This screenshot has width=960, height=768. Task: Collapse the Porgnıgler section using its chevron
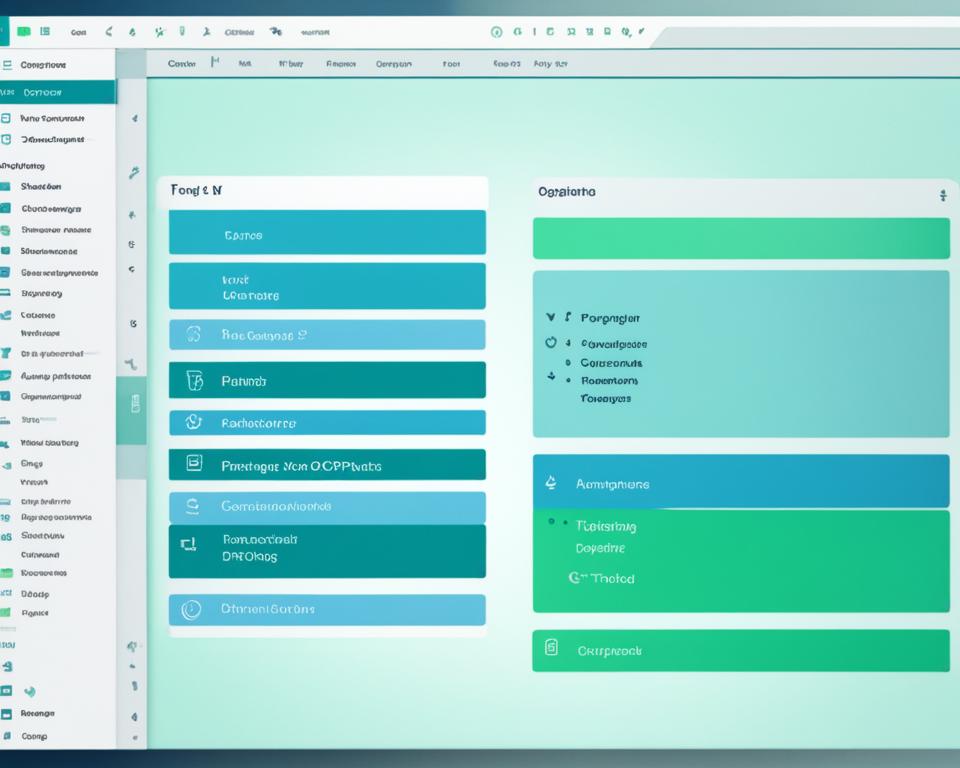[x=550, y=317]
